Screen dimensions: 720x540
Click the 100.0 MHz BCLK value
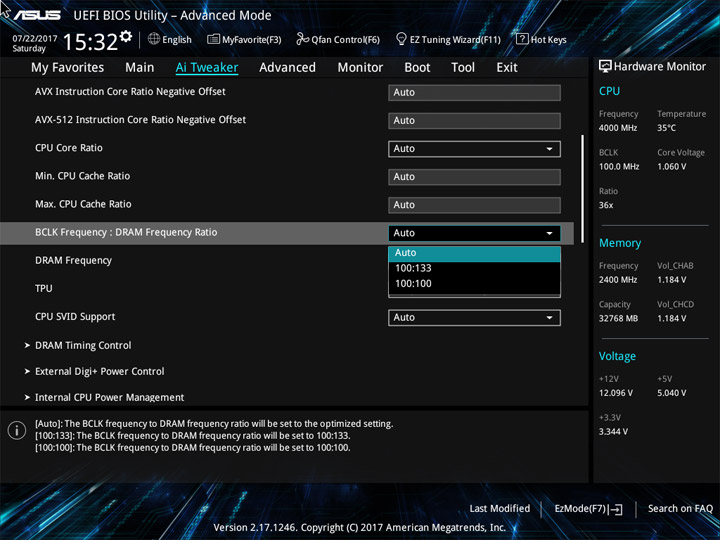pos(619,167)
